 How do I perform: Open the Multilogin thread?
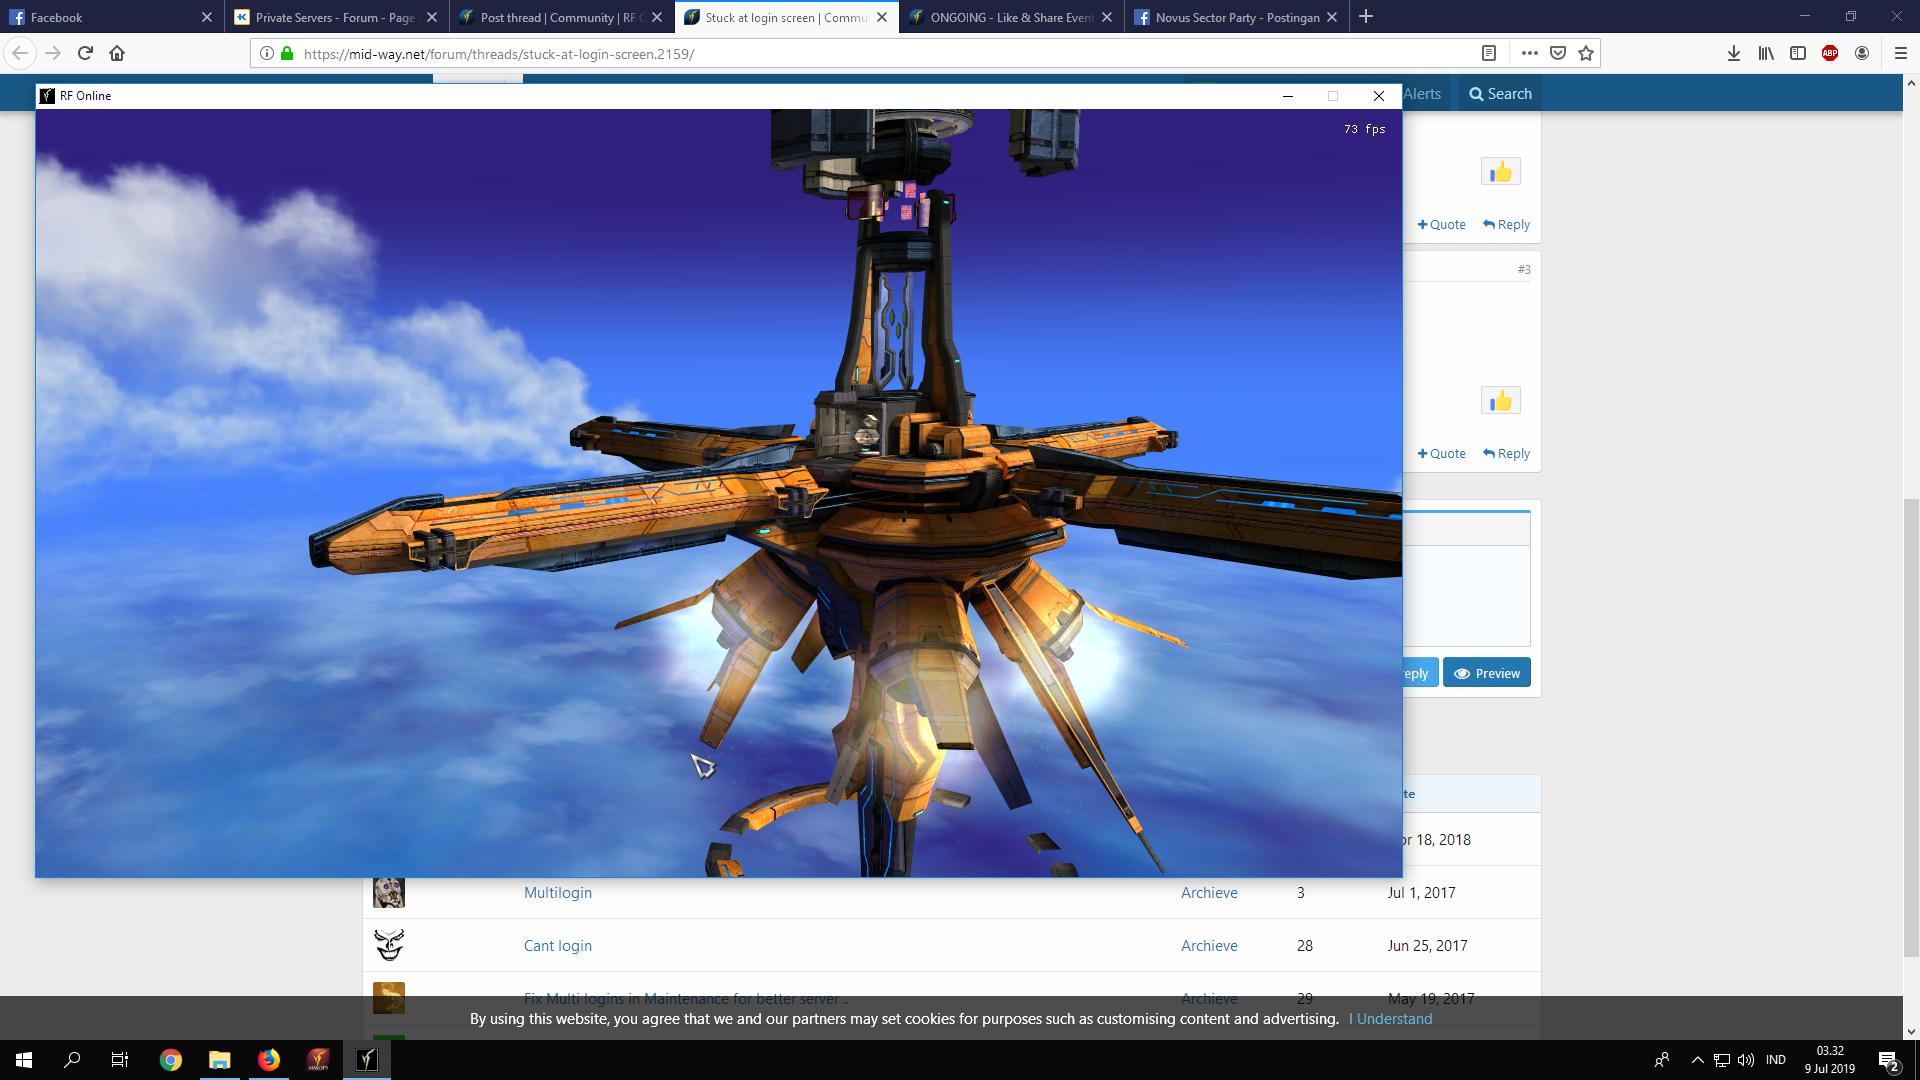click(558, 893)
